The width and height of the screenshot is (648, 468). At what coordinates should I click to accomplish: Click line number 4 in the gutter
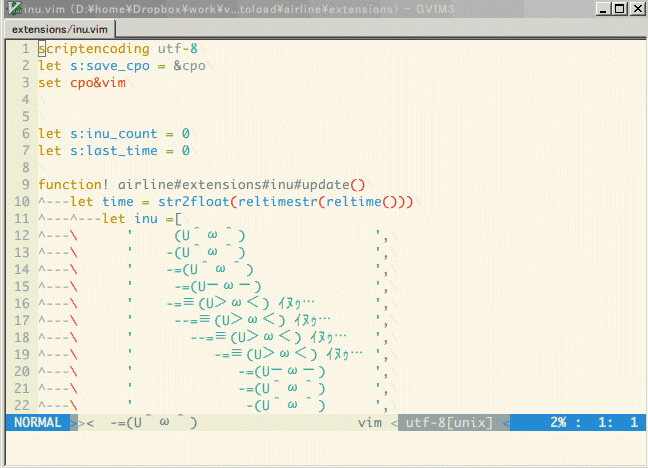tap(26, 100)
